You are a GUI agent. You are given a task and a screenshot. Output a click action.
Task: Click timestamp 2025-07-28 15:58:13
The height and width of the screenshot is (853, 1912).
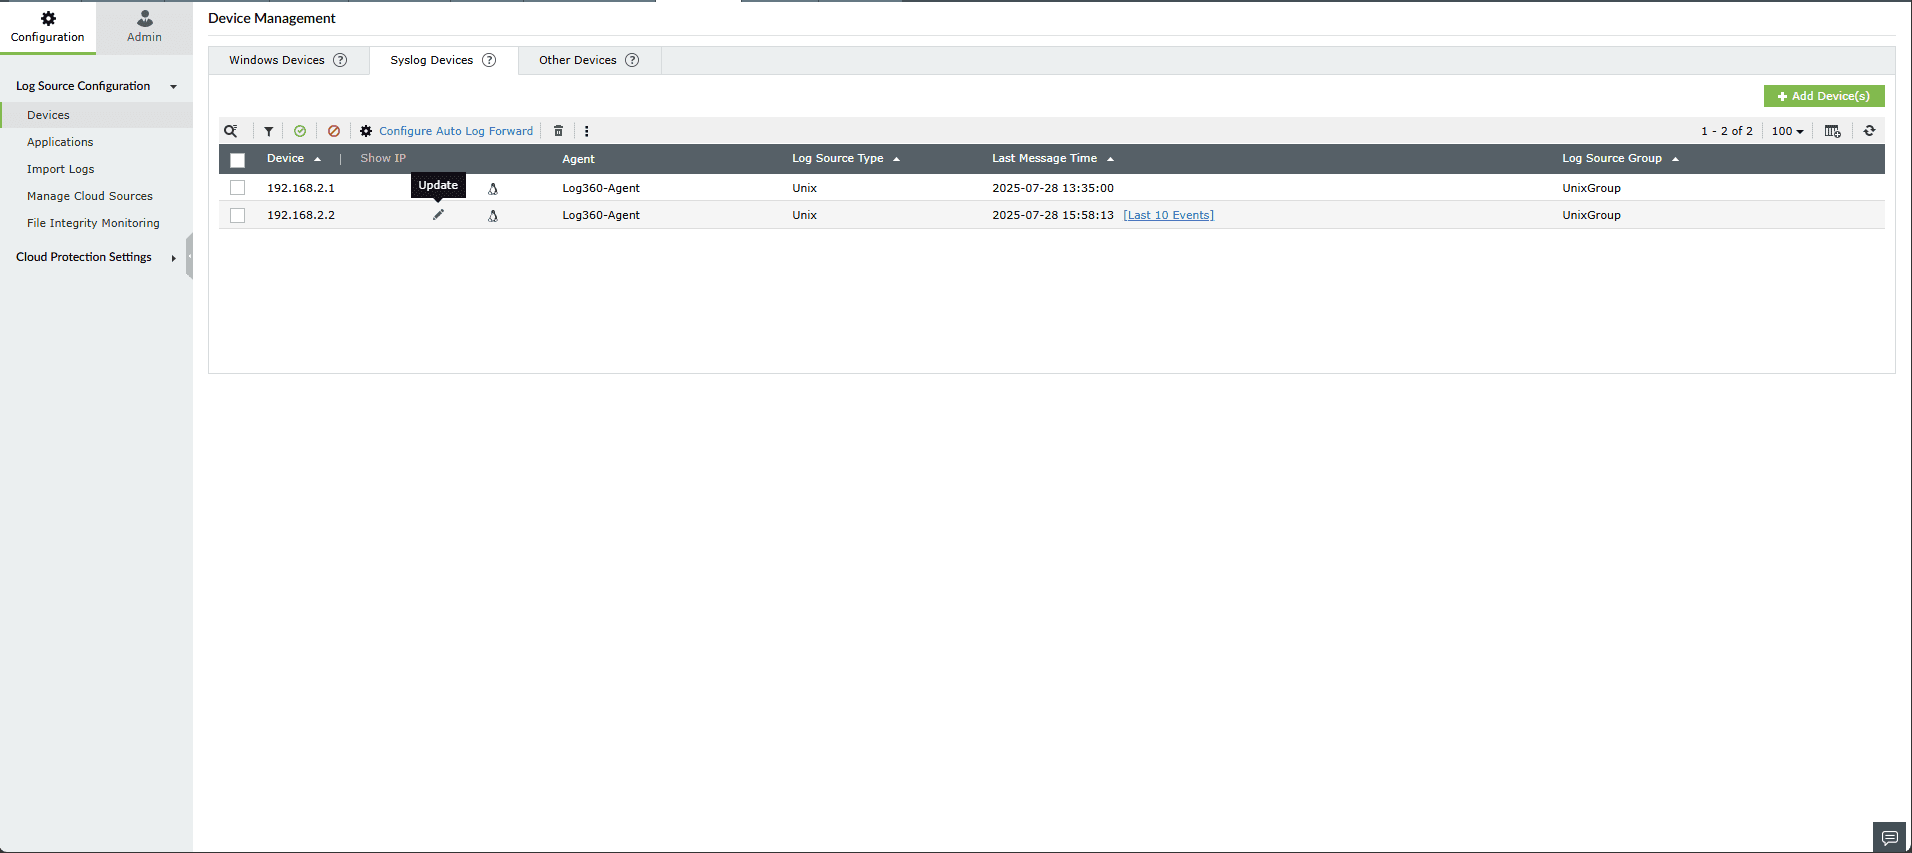point(1053,215)
